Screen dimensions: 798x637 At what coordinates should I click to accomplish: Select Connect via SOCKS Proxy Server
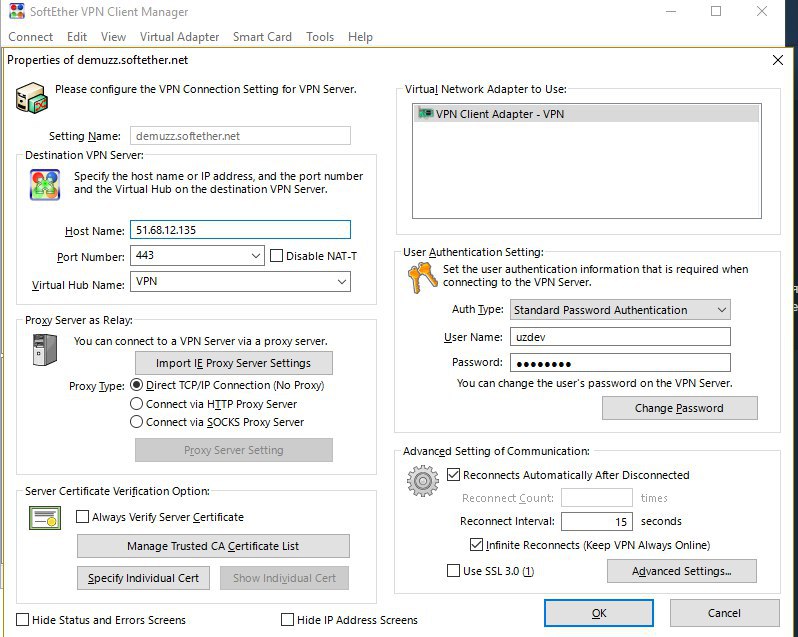(x=136, y=422)
